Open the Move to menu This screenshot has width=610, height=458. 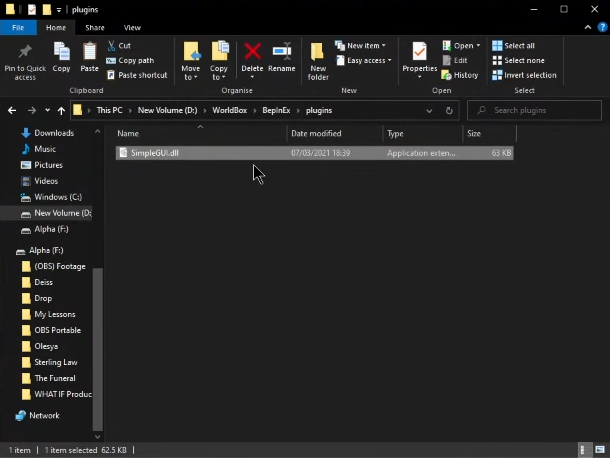(191, 61)
